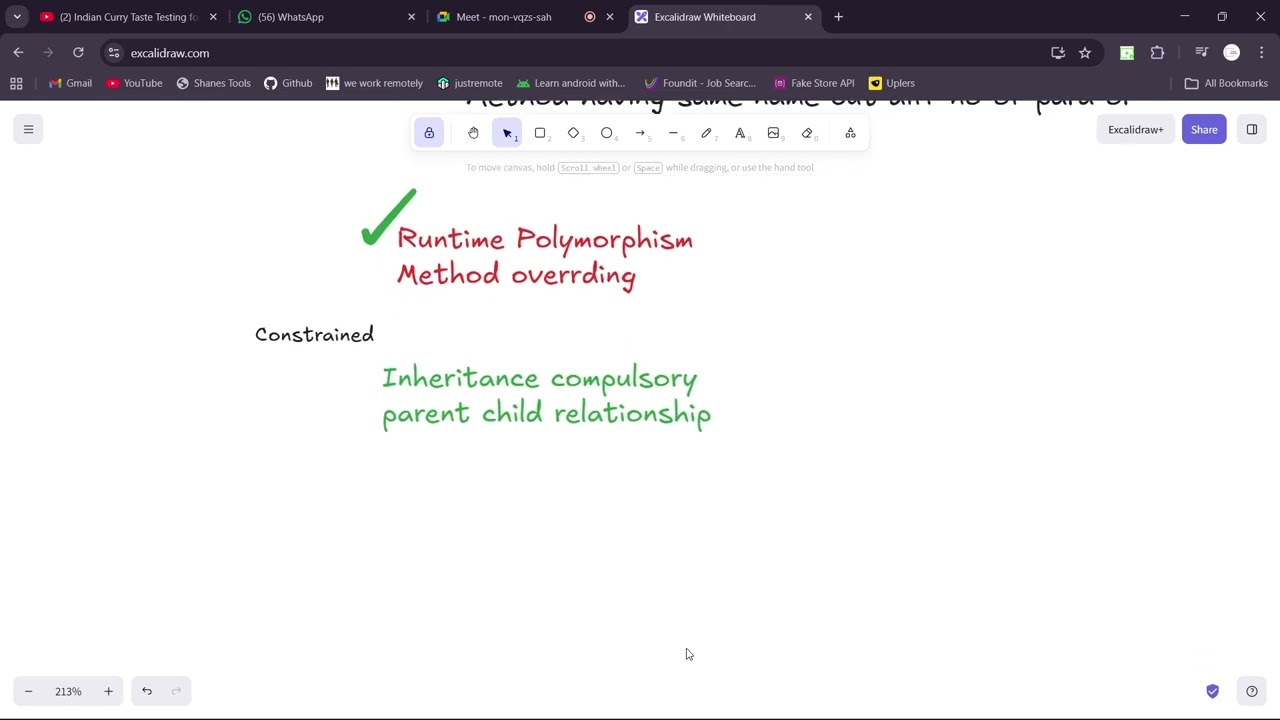Select the Pencil draw tool

point(707,133)
